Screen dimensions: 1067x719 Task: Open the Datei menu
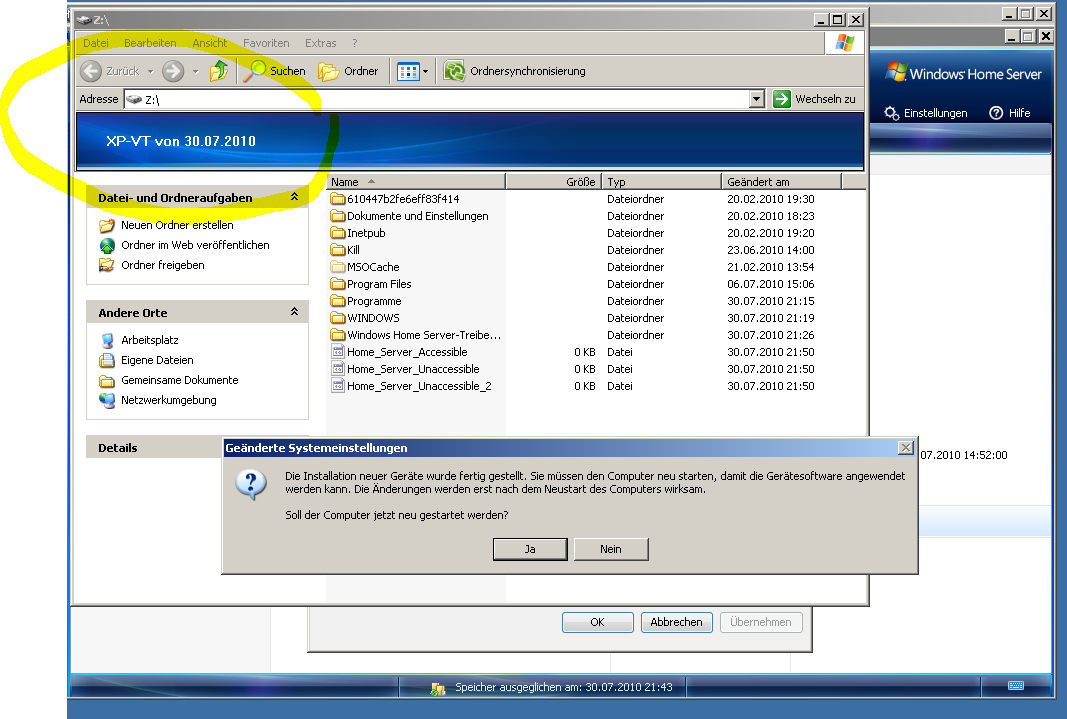[x=96, y=43]
